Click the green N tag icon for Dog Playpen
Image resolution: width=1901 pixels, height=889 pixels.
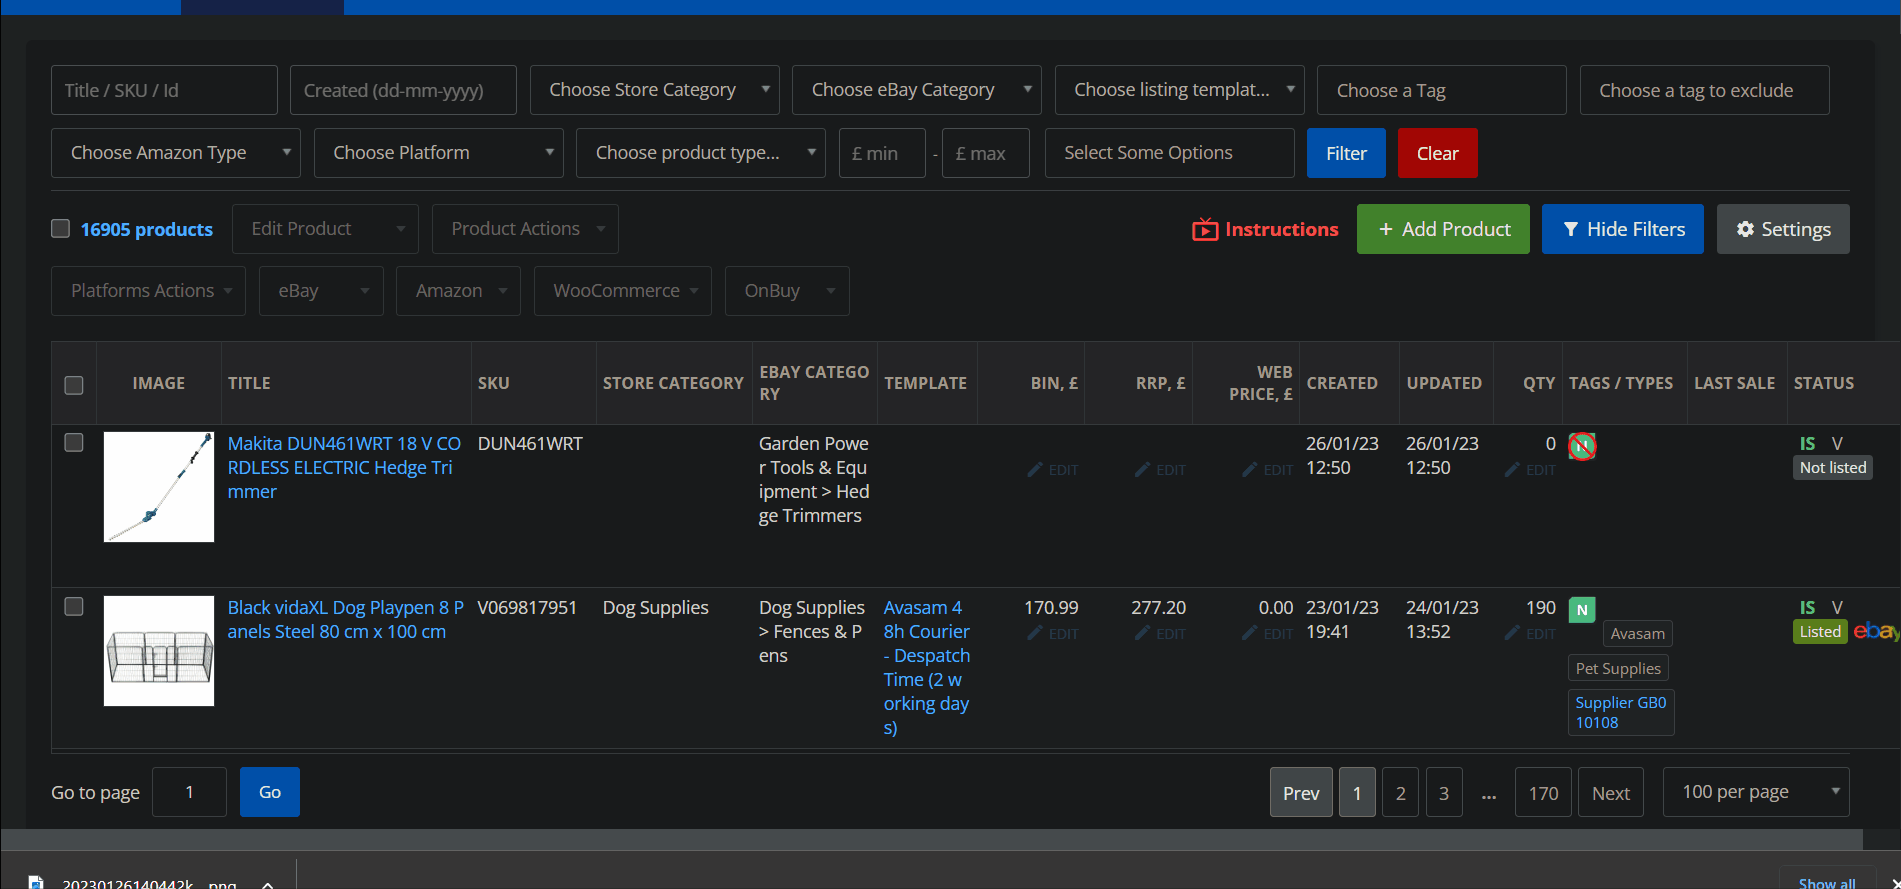1582,610
